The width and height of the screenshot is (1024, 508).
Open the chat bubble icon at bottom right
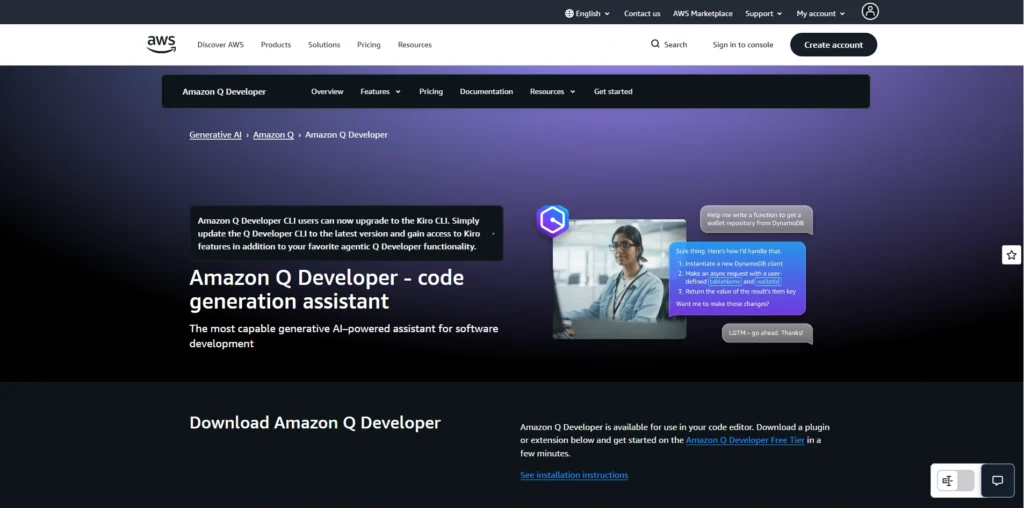click(x=997, y=481)
